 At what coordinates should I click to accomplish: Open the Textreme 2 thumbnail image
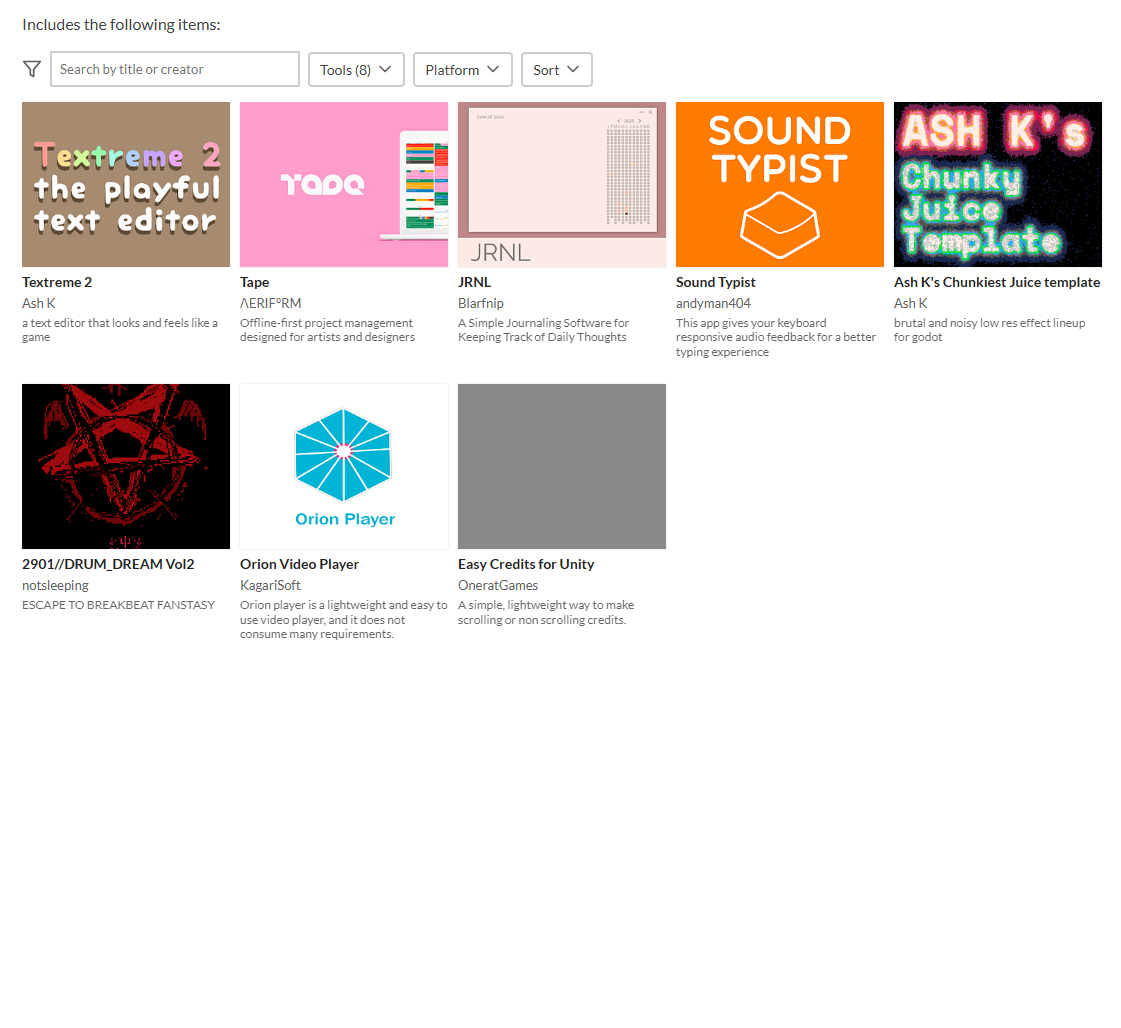(x=126, y=184)
